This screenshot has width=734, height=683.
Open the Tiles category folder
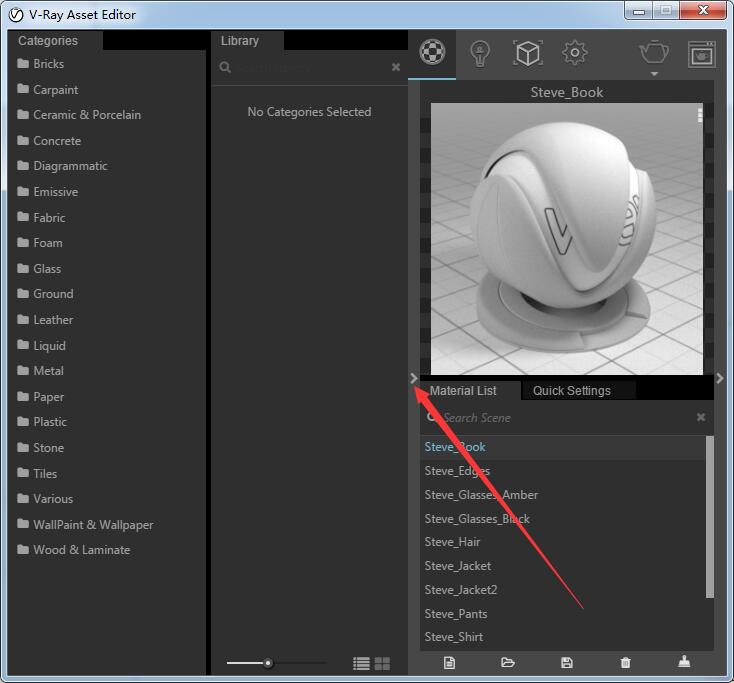pyautogui.click(x=37, y=473)
